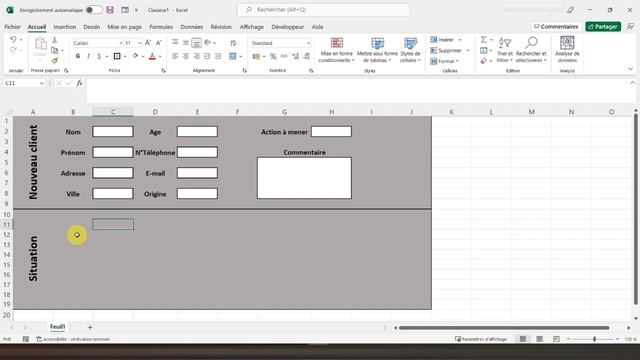Click the fill color bucket icon
This screenshot has width=640, height=360.
(x=135, y=56)
